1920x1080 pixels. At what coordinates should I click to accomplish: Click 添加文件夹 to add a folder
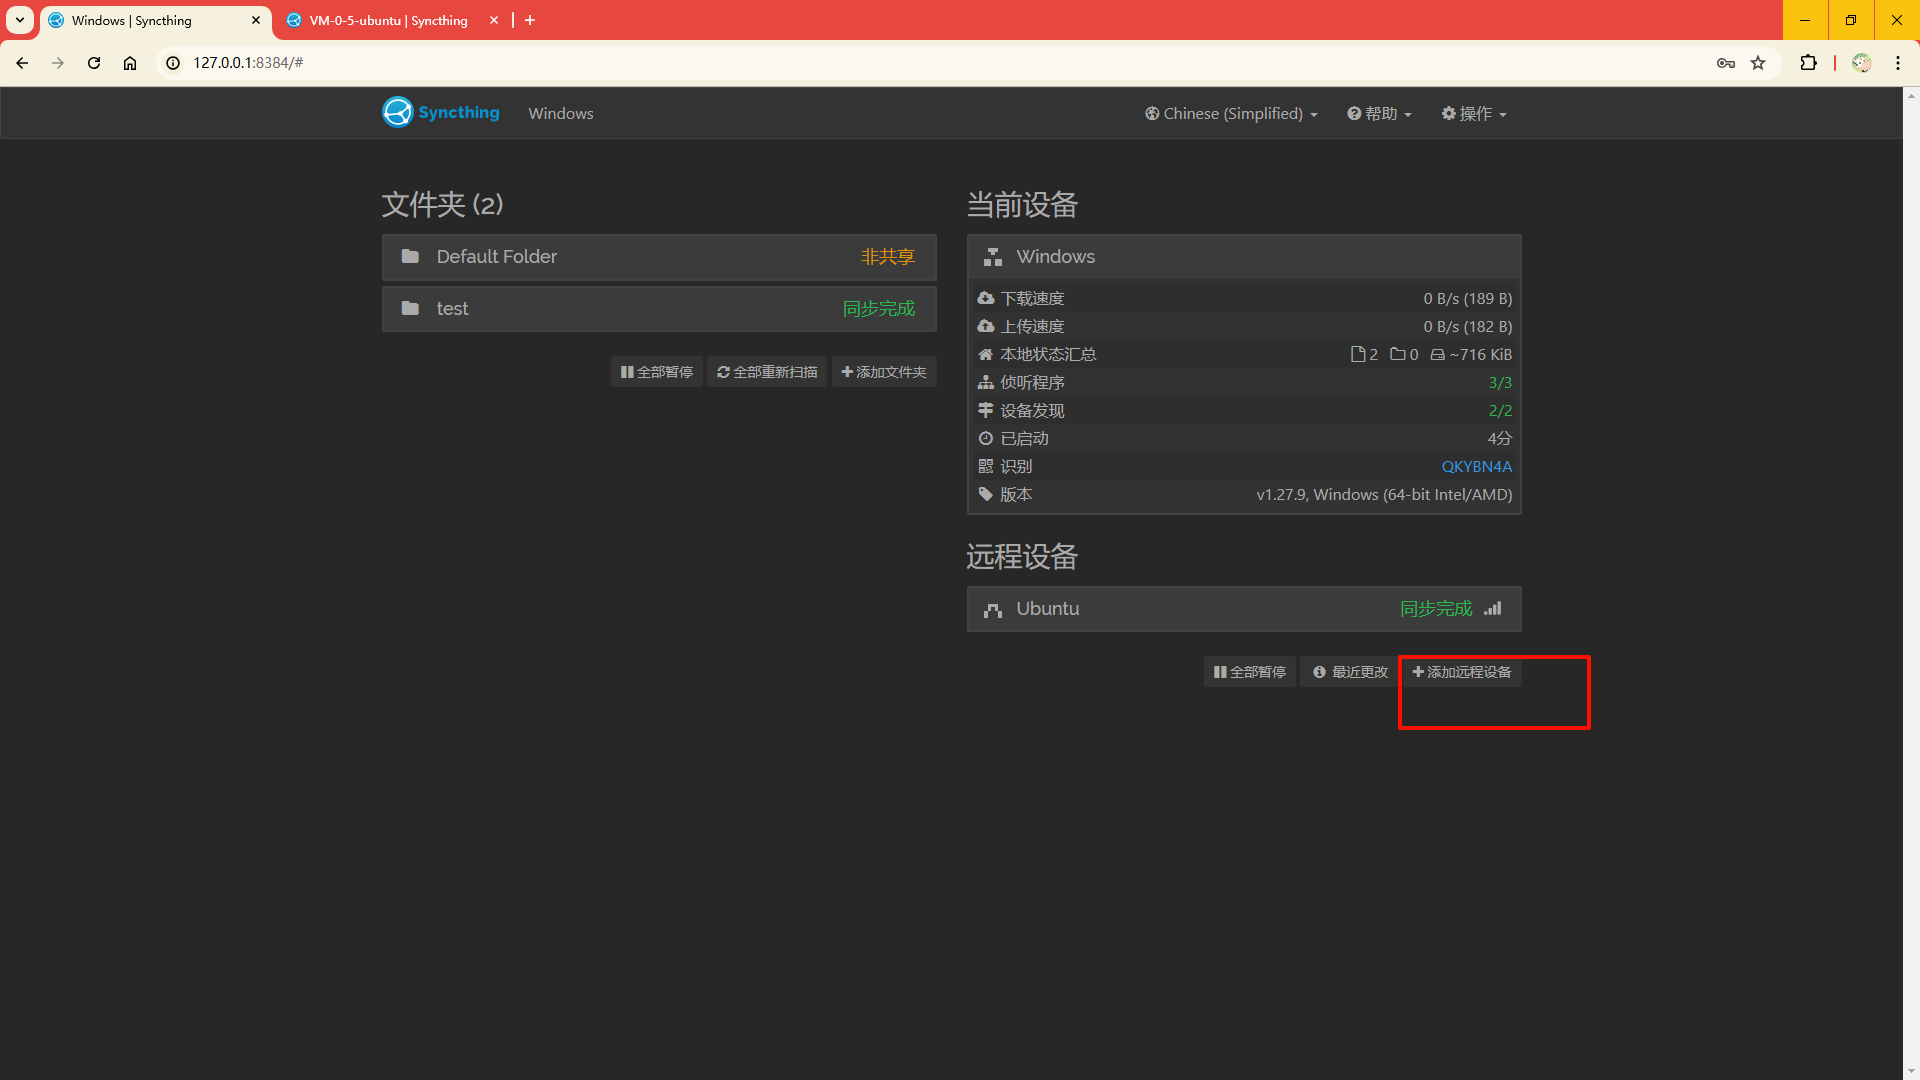pyautogui.click(x=884, y=371)
